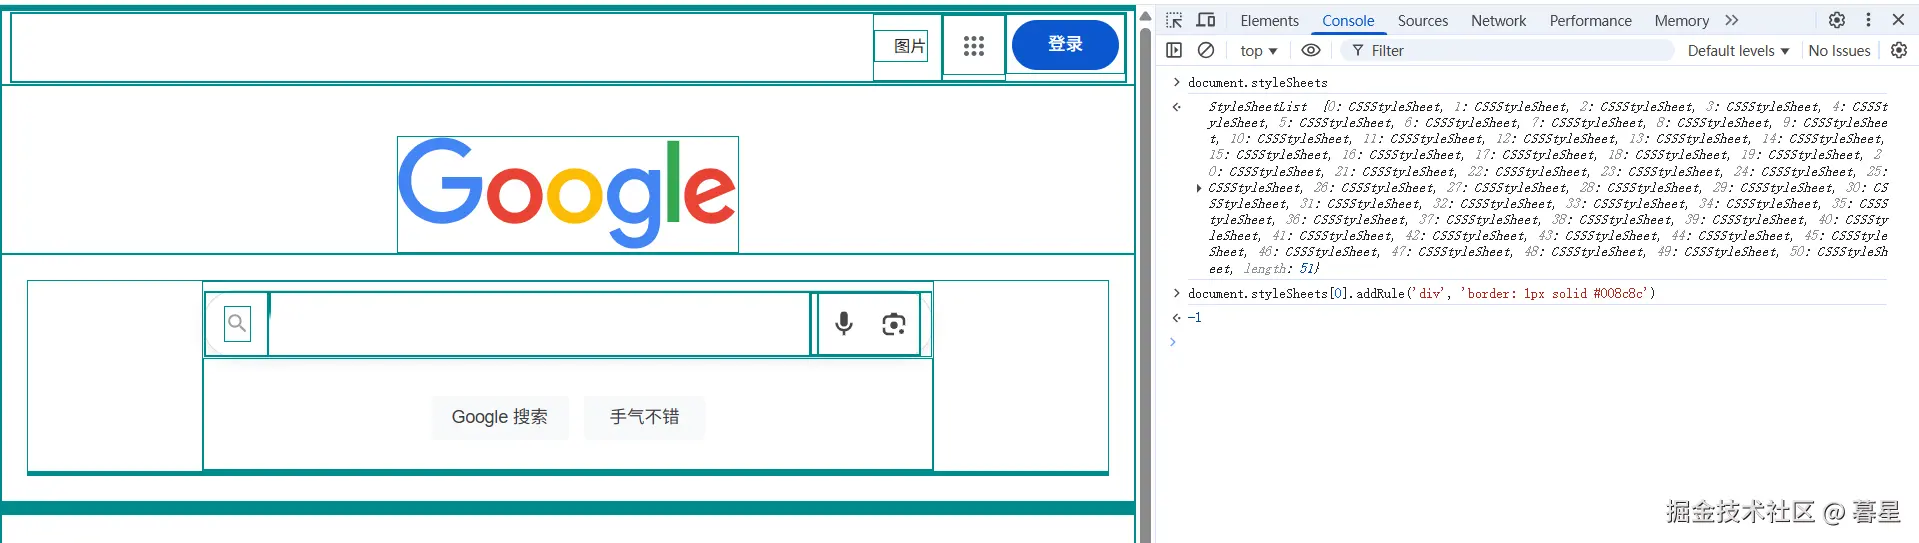Click the page scrollbar up arrow
Screen dimensions: 1919x543
coord(1146,16)
